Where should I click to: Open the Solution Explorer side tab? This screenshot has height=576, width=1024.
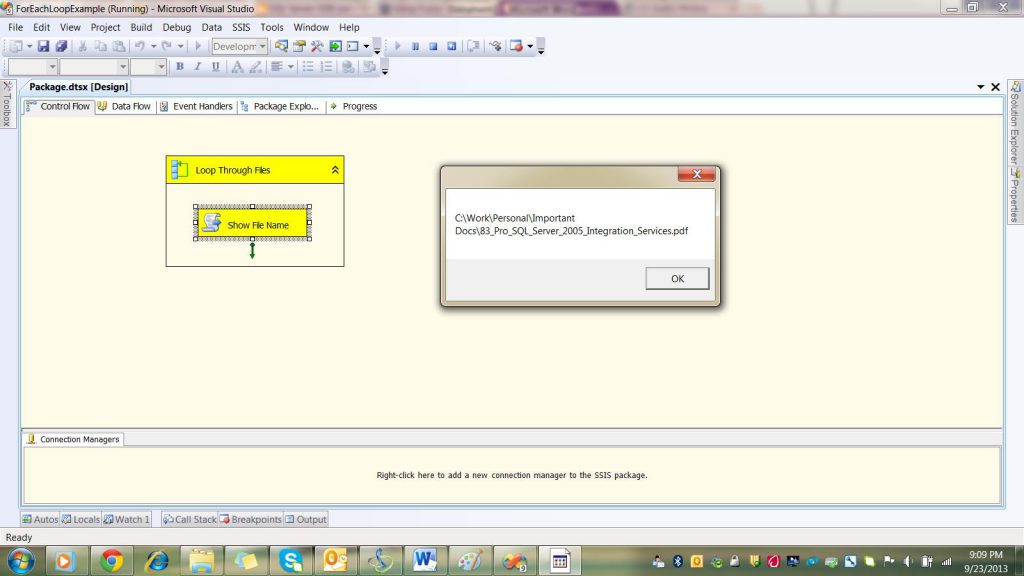click(x=1014, y=127)
